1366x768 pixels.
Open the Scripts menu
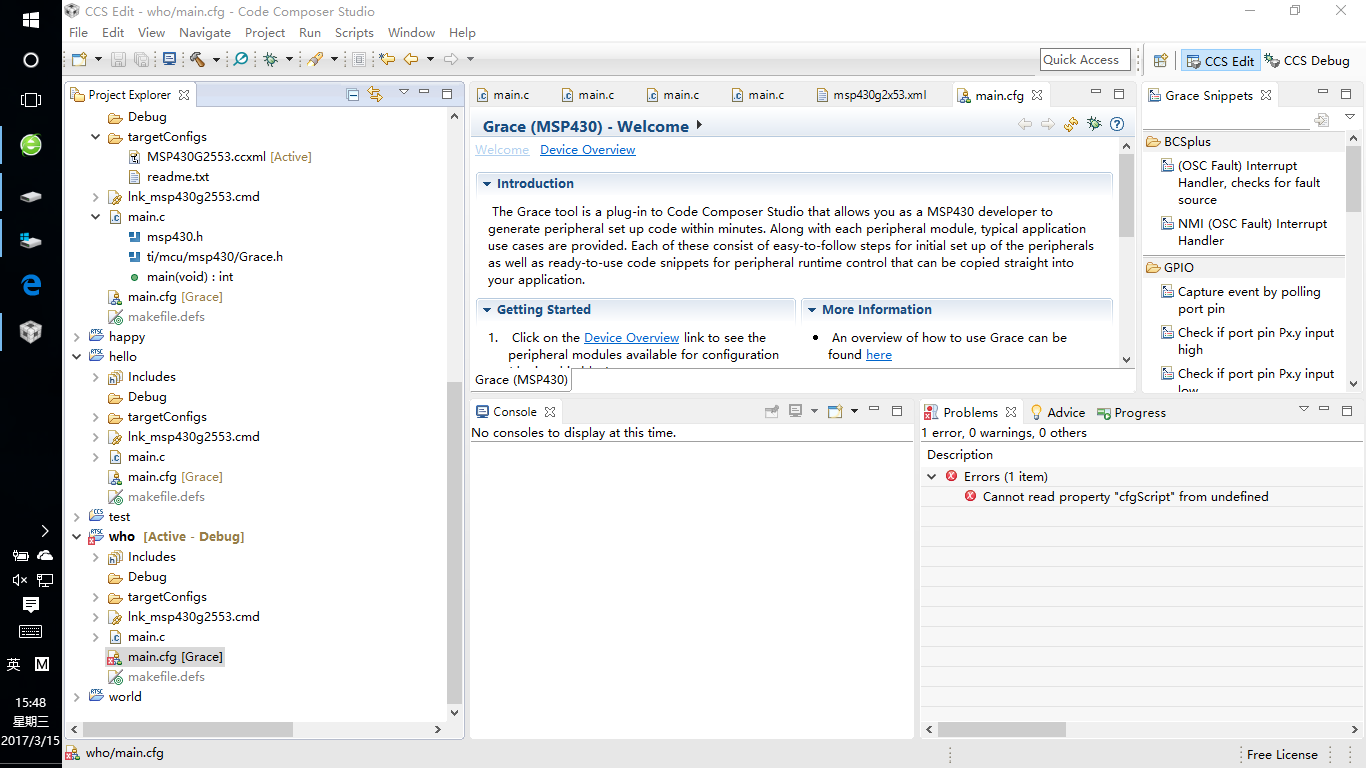point(354,33)
